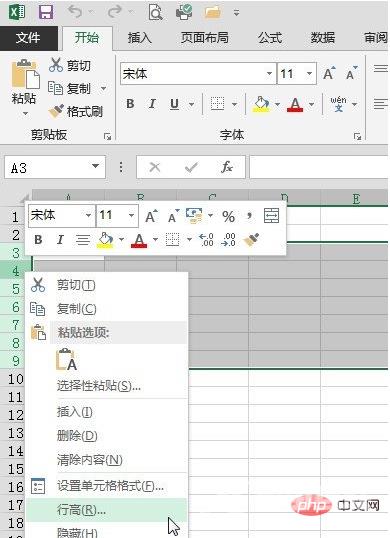Apply ribbon red font color A

(x=295, y=104)
